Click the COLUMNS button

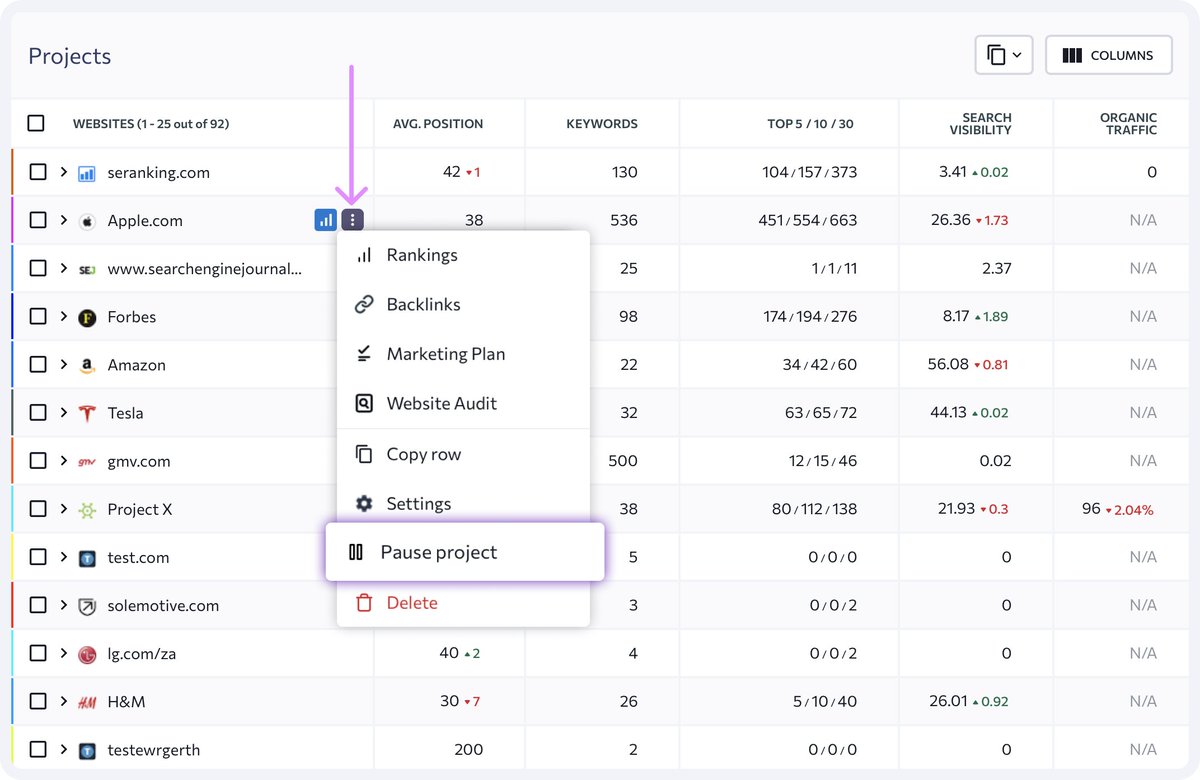coord(1108,55)
